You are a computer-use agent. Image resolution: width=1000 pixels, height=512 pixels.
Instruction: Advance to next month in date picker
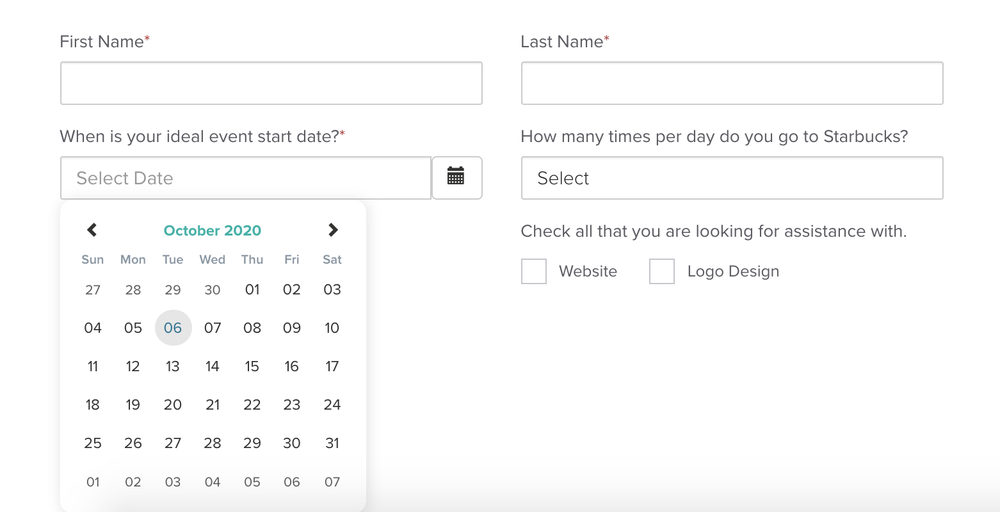click(333, 230)
